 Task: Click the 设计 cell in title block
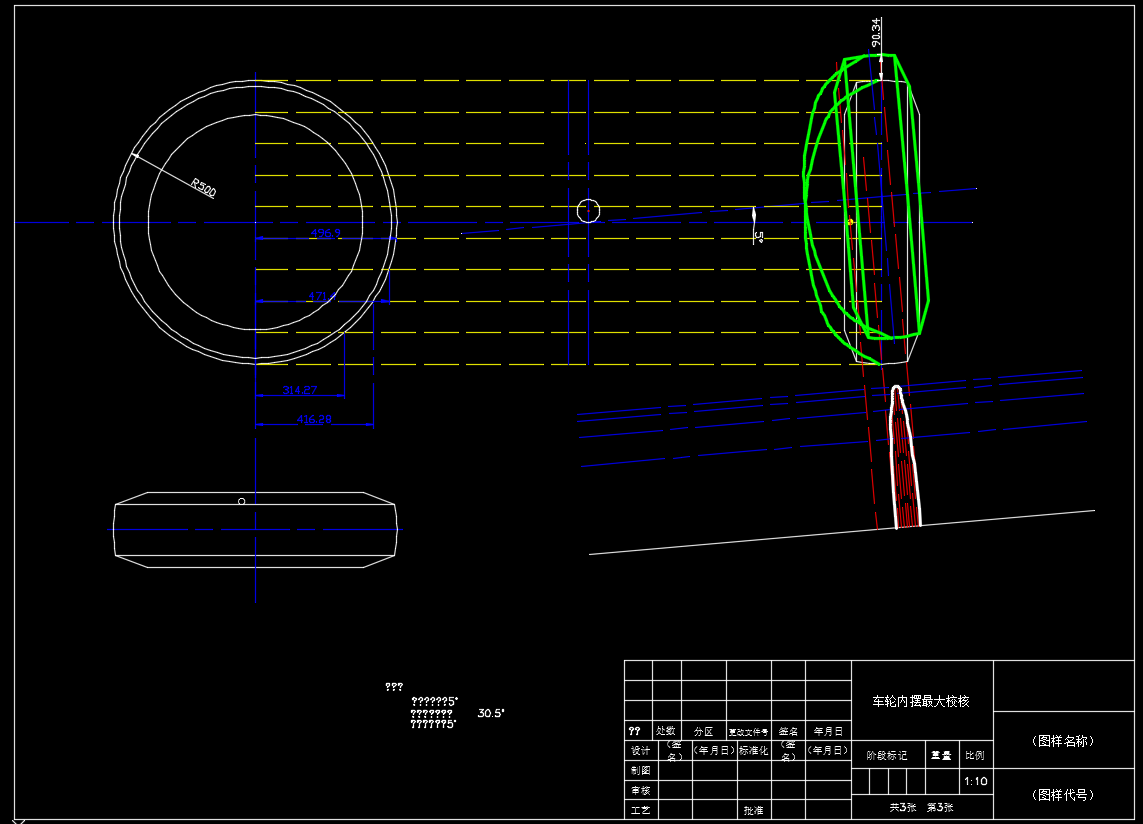pos(639,750)
